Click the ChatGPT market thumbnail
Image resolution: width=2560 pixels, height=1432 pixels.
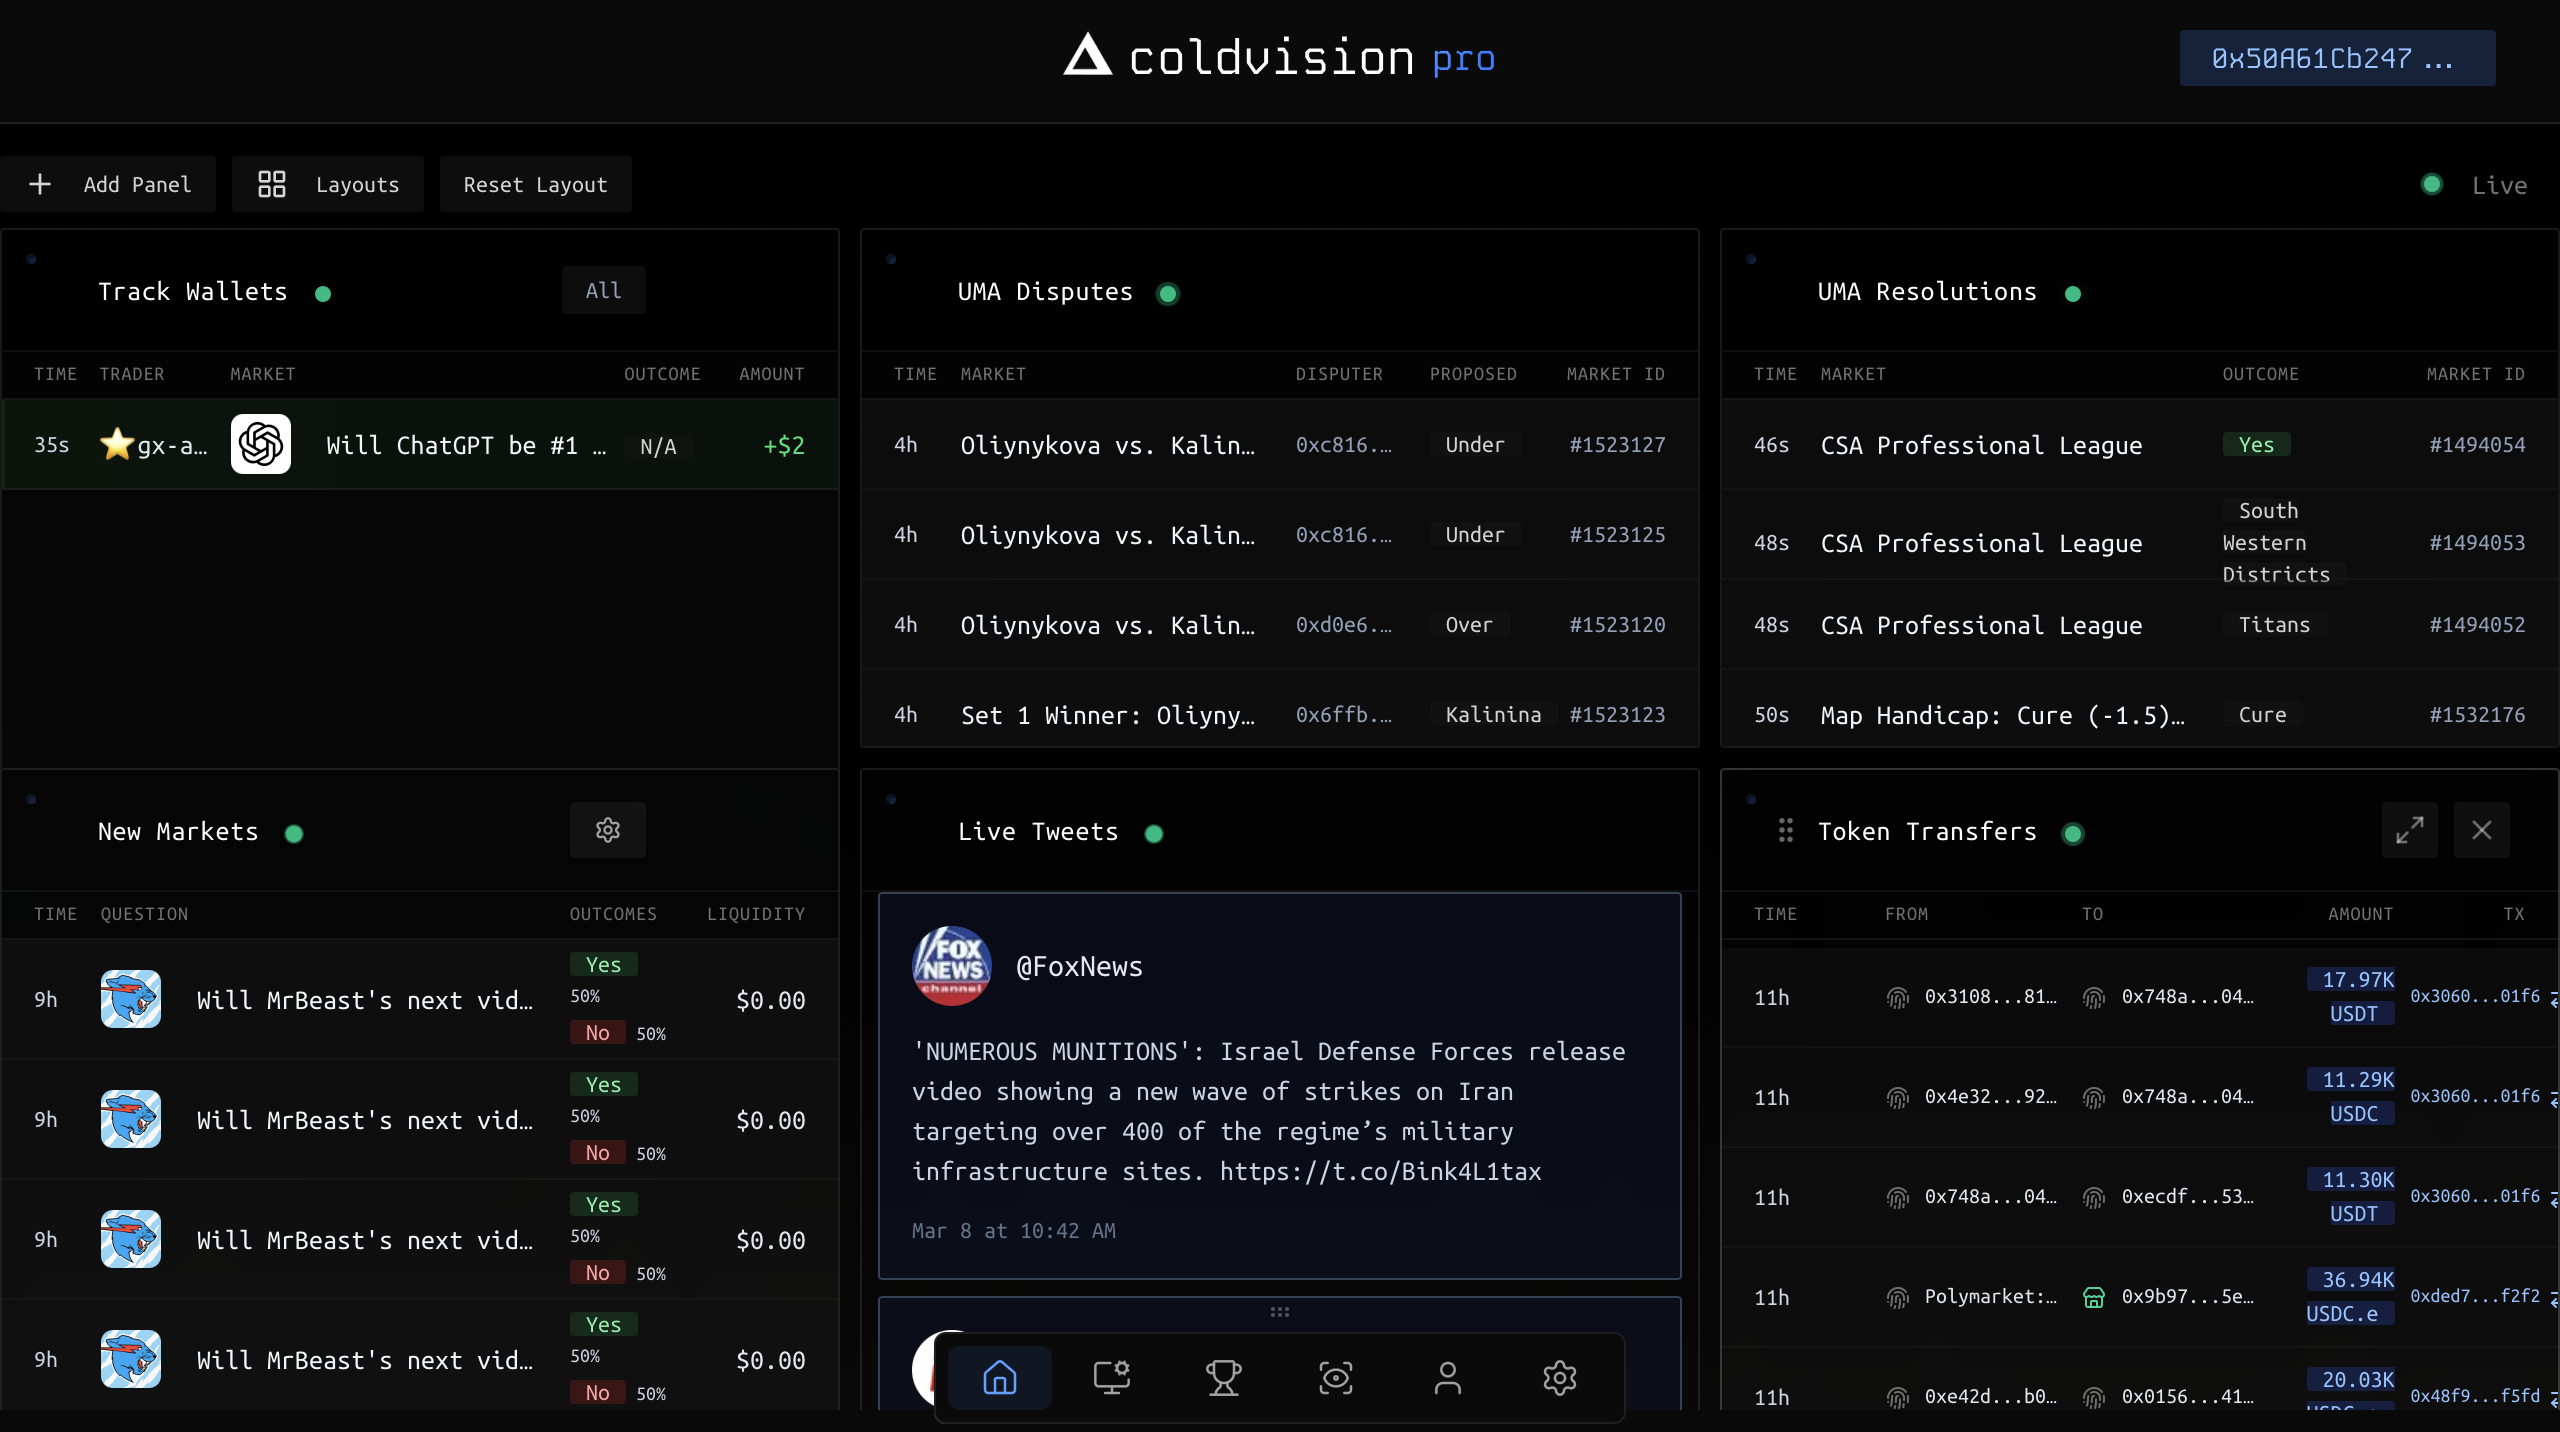(261, 444)
